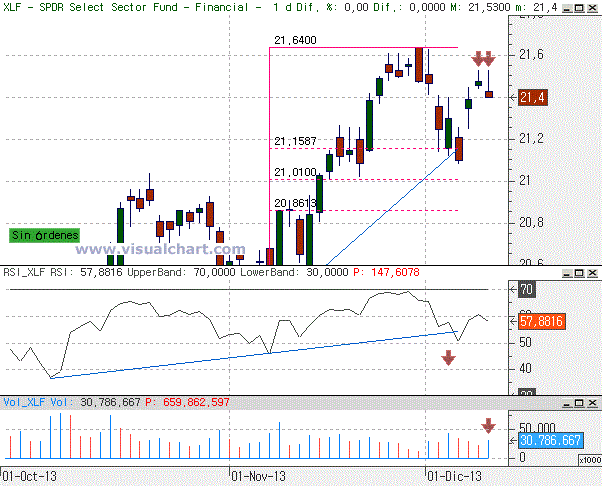The image size is (602, 486).
Task: Maximize the Vol_XLF volume panel
Action: [x=580, y=403]
